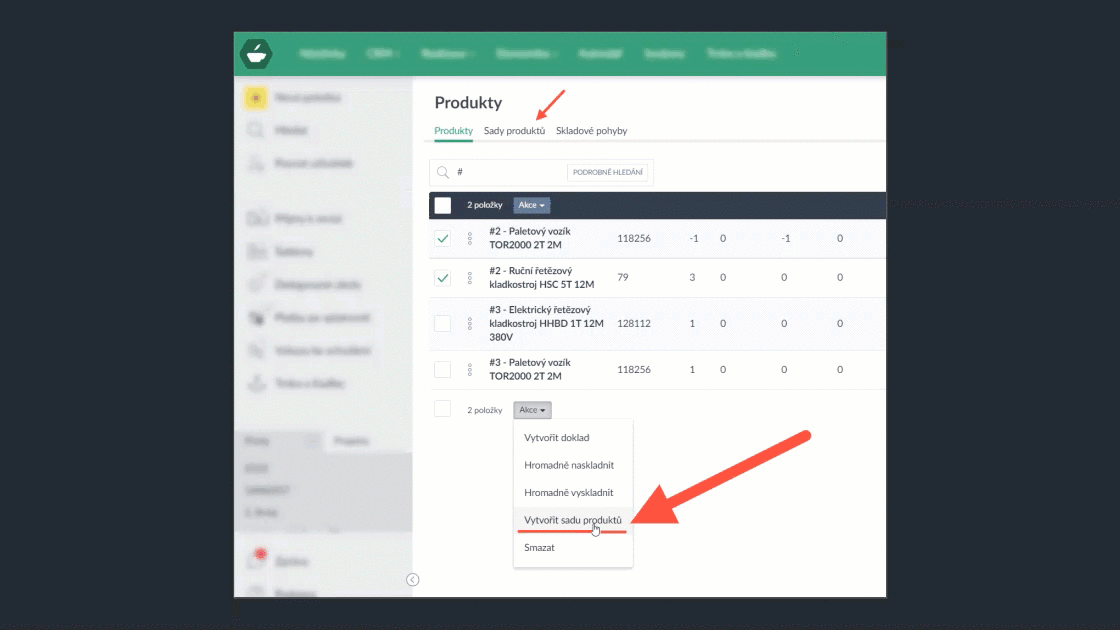
Task: Click the magnifier icon in product search box
Action: pos(441,172)
